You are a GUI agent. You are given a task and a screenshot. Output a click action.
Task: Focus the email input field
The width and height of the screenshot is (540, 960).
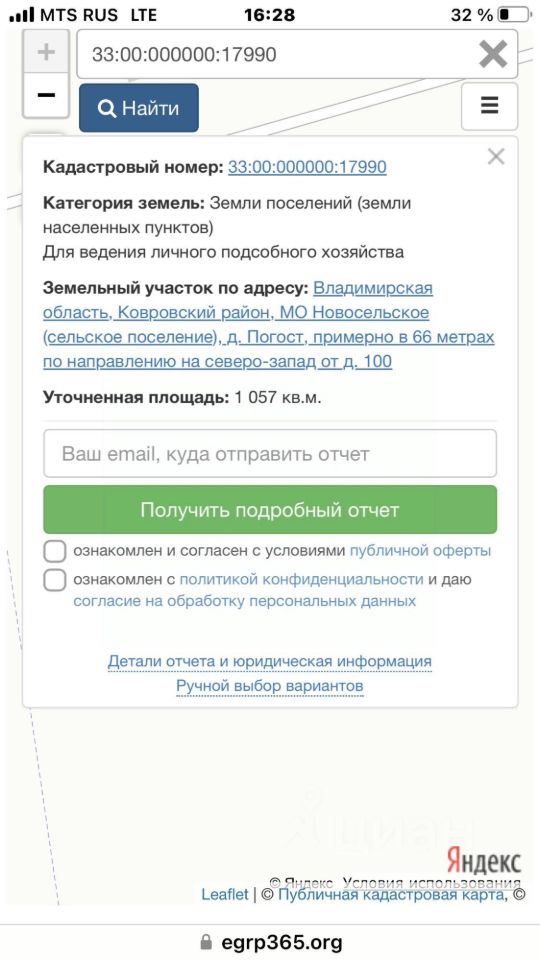[x=270, y=454]
